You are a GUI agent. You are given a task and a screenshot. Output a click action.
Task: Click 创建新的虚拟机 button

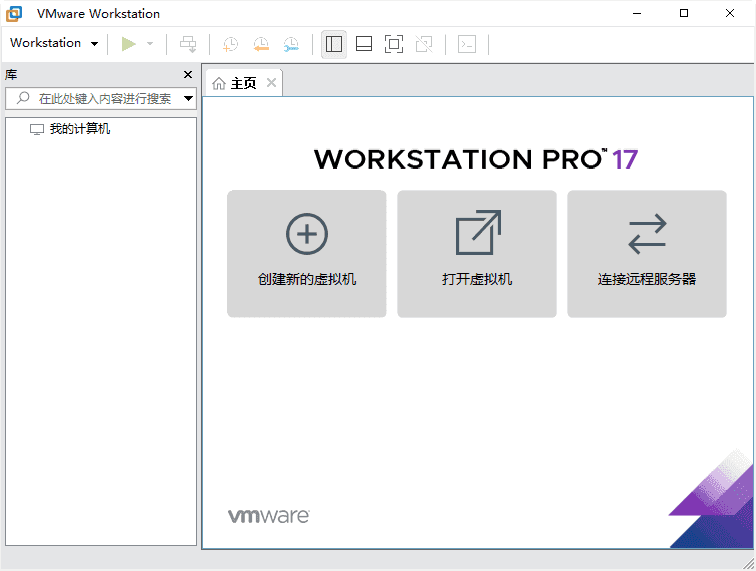click(x=306, y=254)
